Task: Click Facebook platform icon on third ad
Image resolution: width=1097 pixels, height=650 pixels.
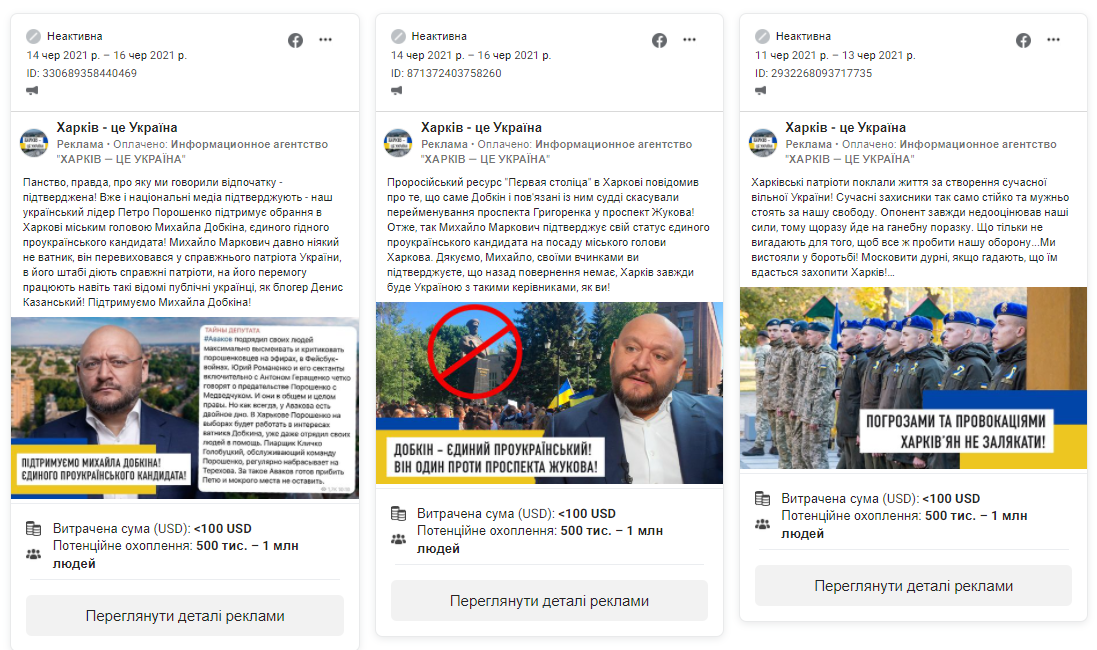Action: point(1024,41)
